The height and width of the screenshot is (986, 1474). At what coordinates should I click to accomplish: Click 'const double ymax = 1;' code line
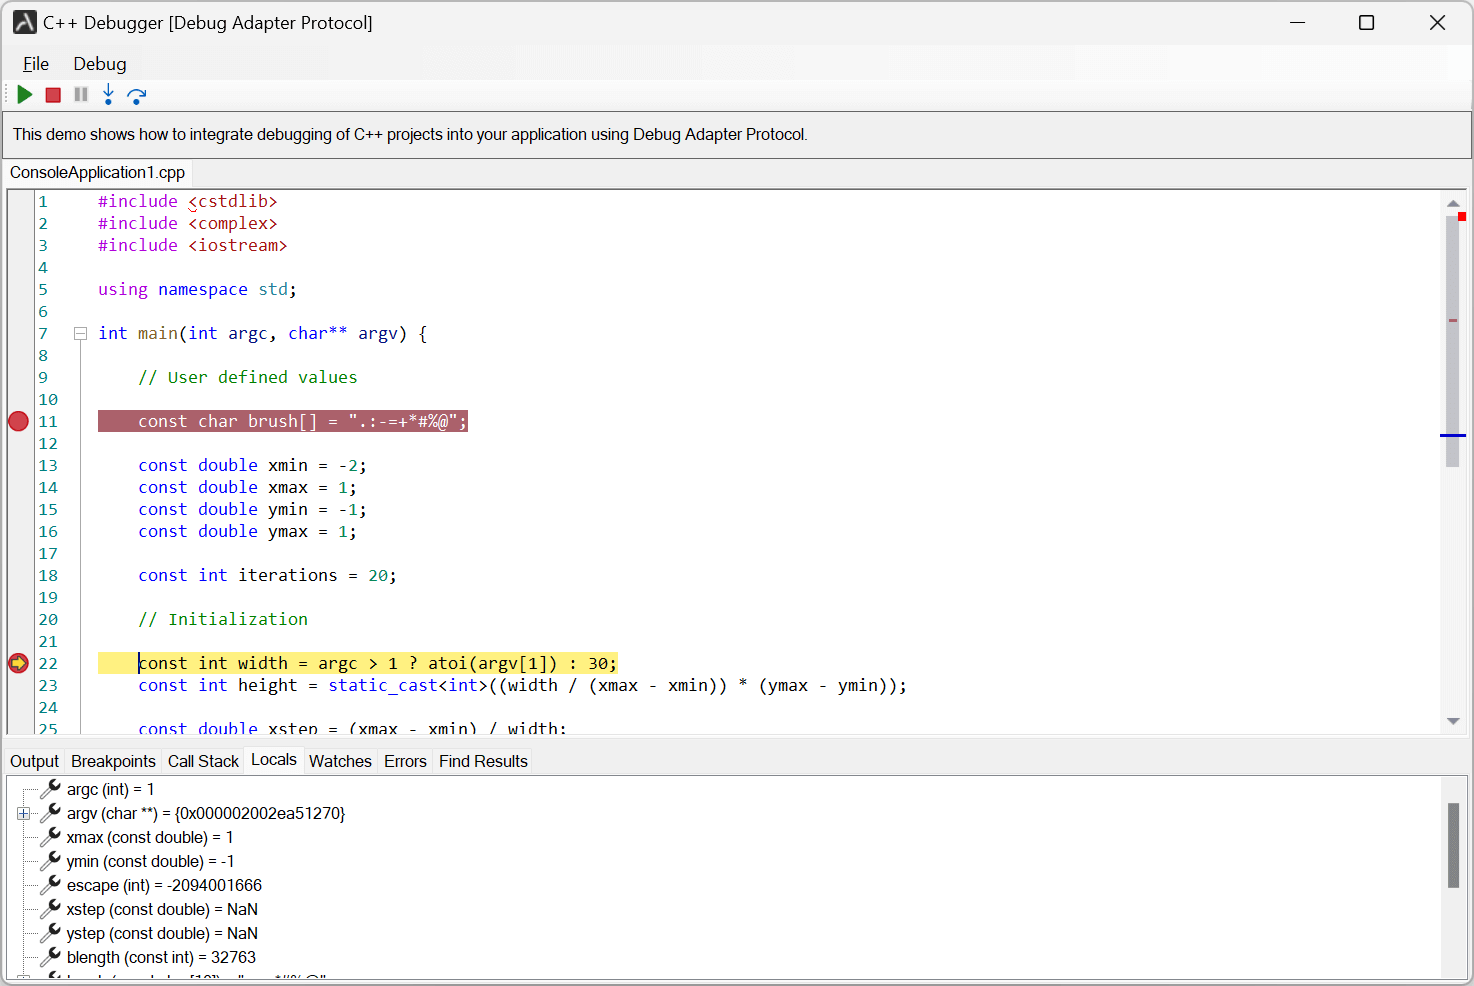248,532
